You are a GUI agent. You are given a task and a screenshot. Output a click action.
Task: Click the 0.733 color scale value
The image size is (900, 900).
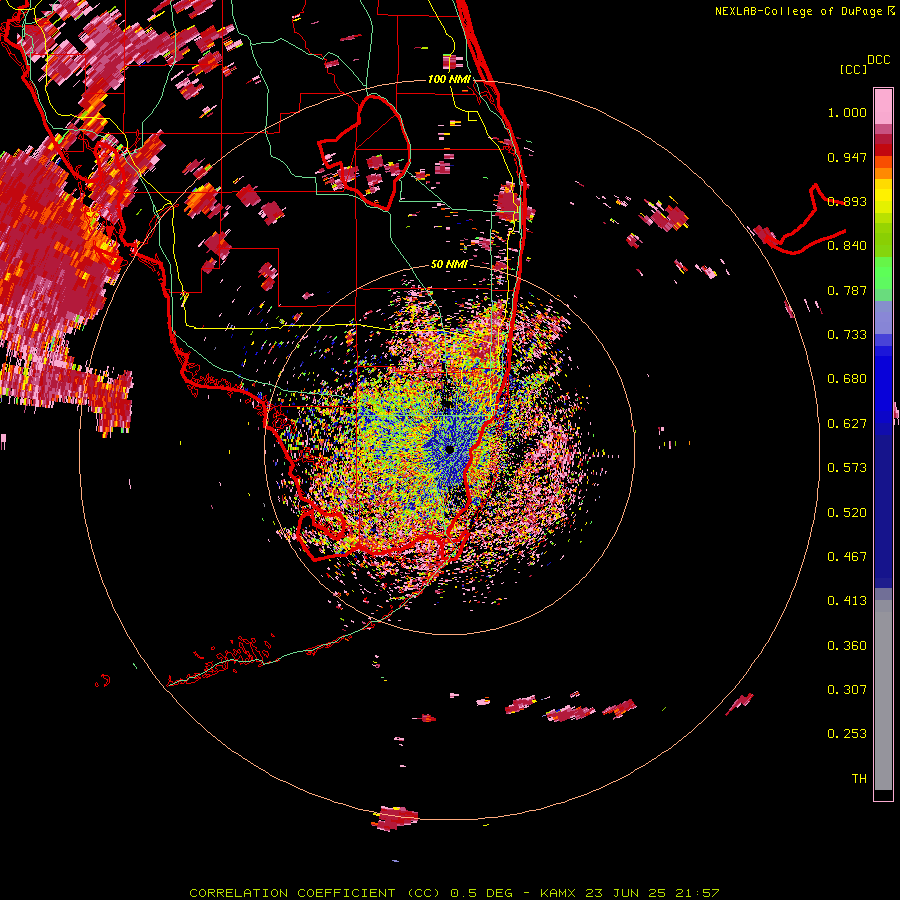click(847, 335)
